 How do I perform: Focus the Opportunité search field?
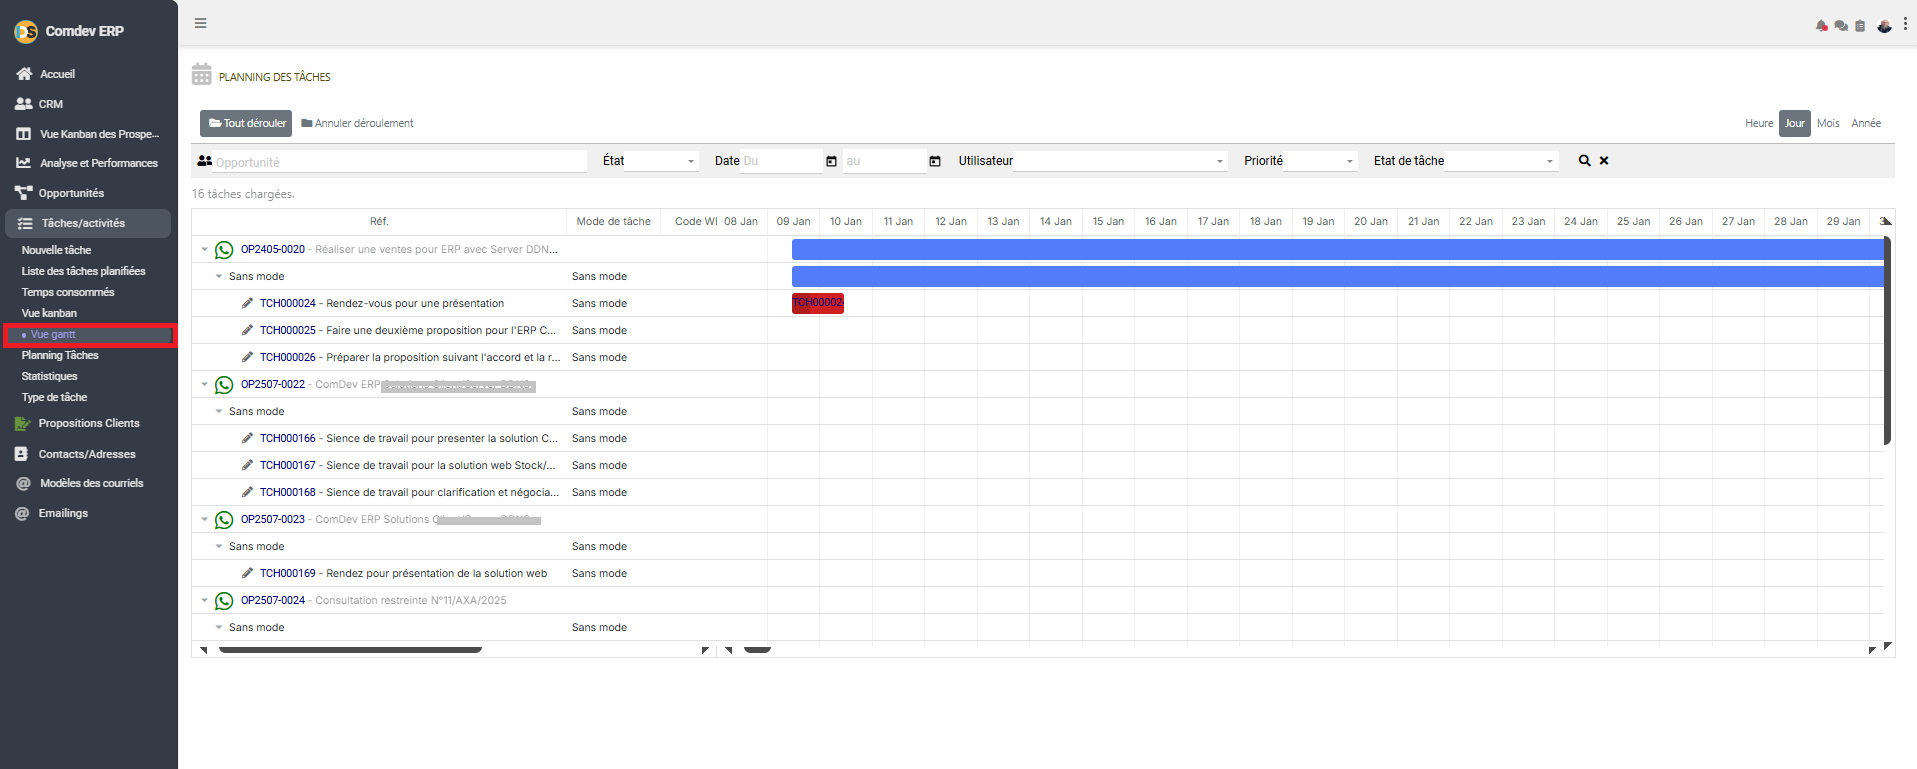click(x=400, y=162)
